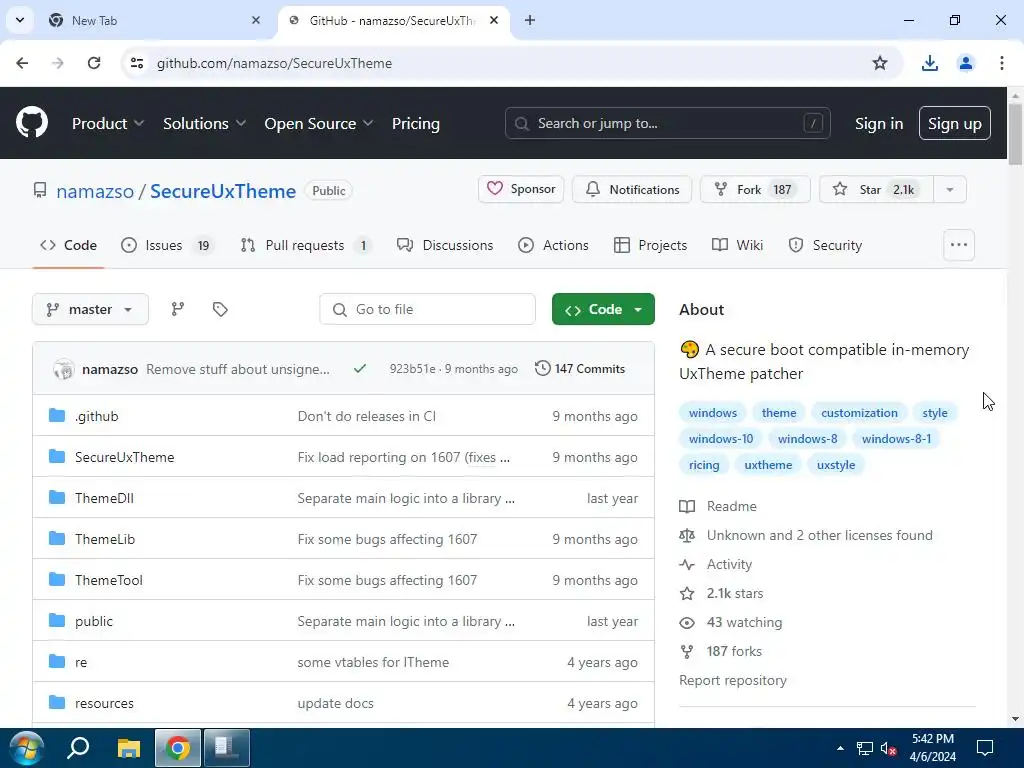
Task: Click the Star button for the repository
Action: pyautogui.click(x=876, y=189)
